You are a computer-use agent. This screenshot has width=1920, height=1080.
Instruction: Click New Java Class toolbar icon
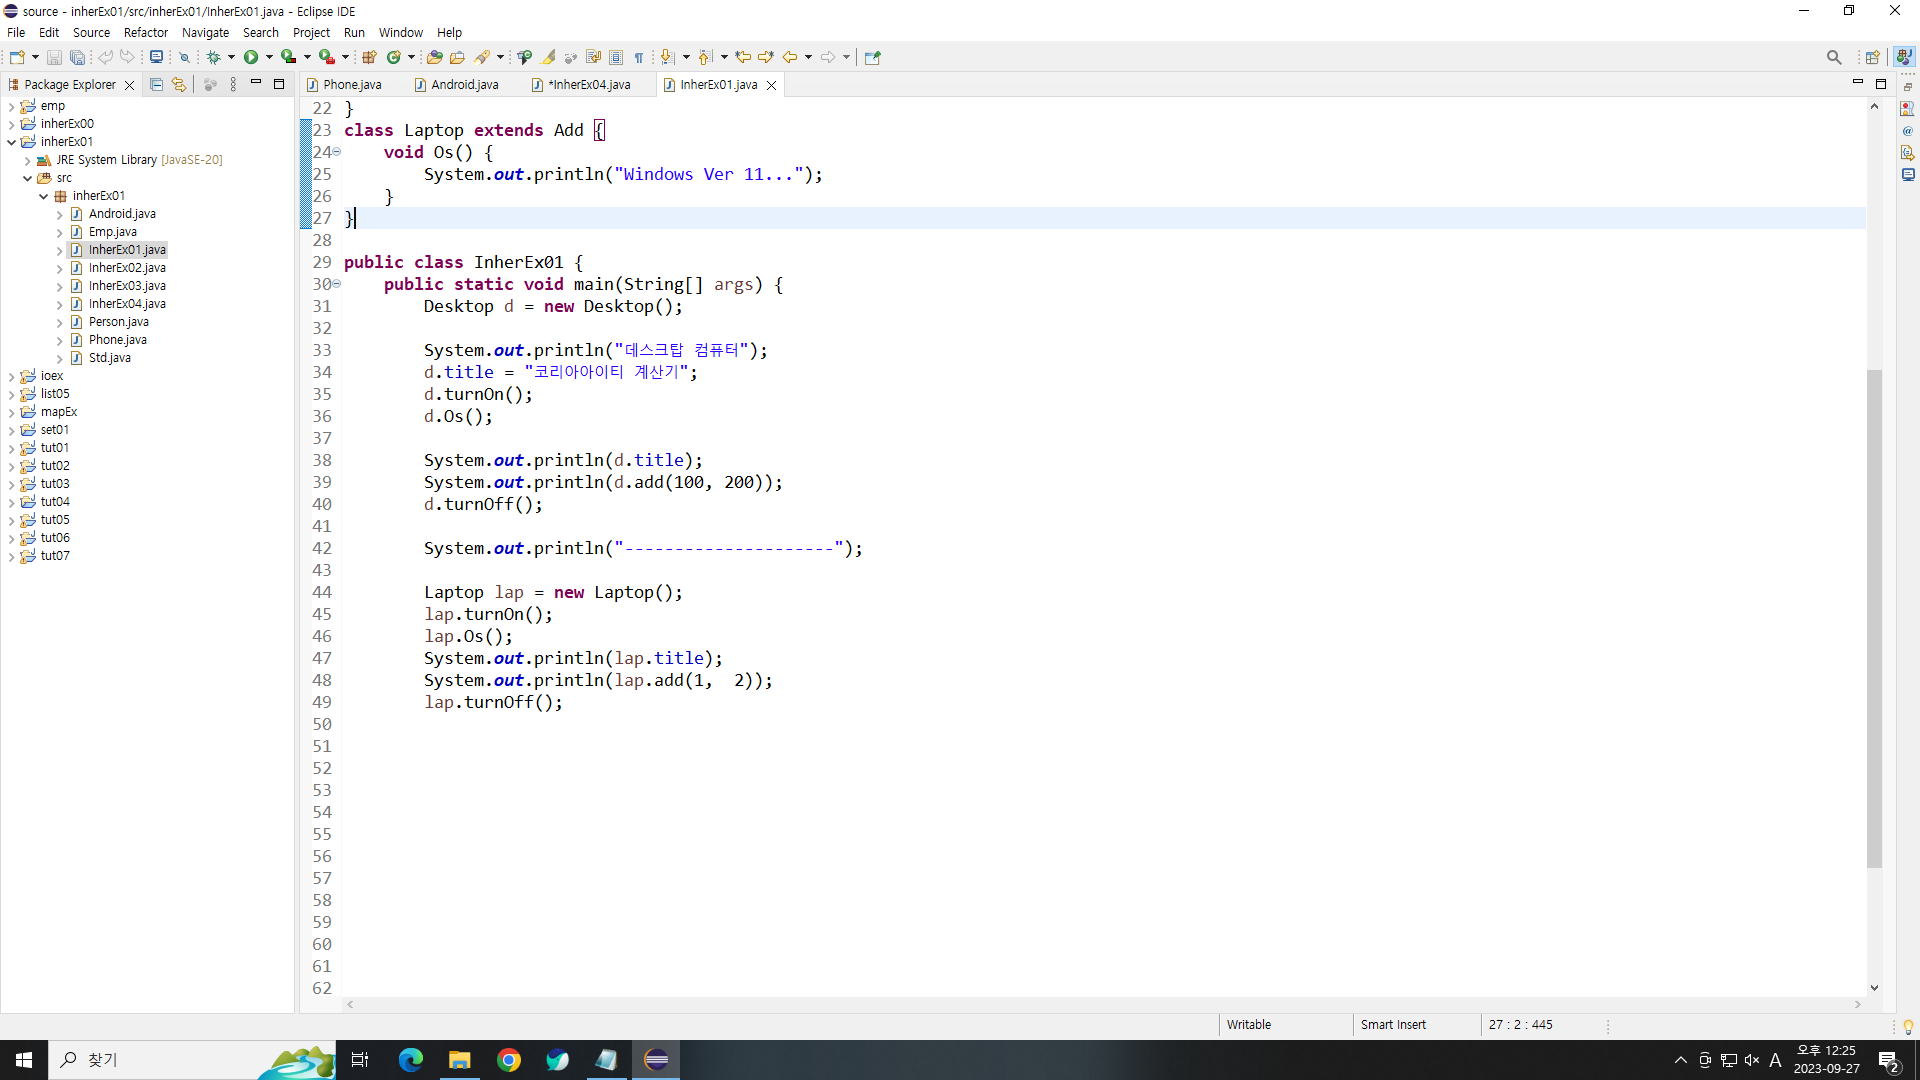tap(393, 57)
